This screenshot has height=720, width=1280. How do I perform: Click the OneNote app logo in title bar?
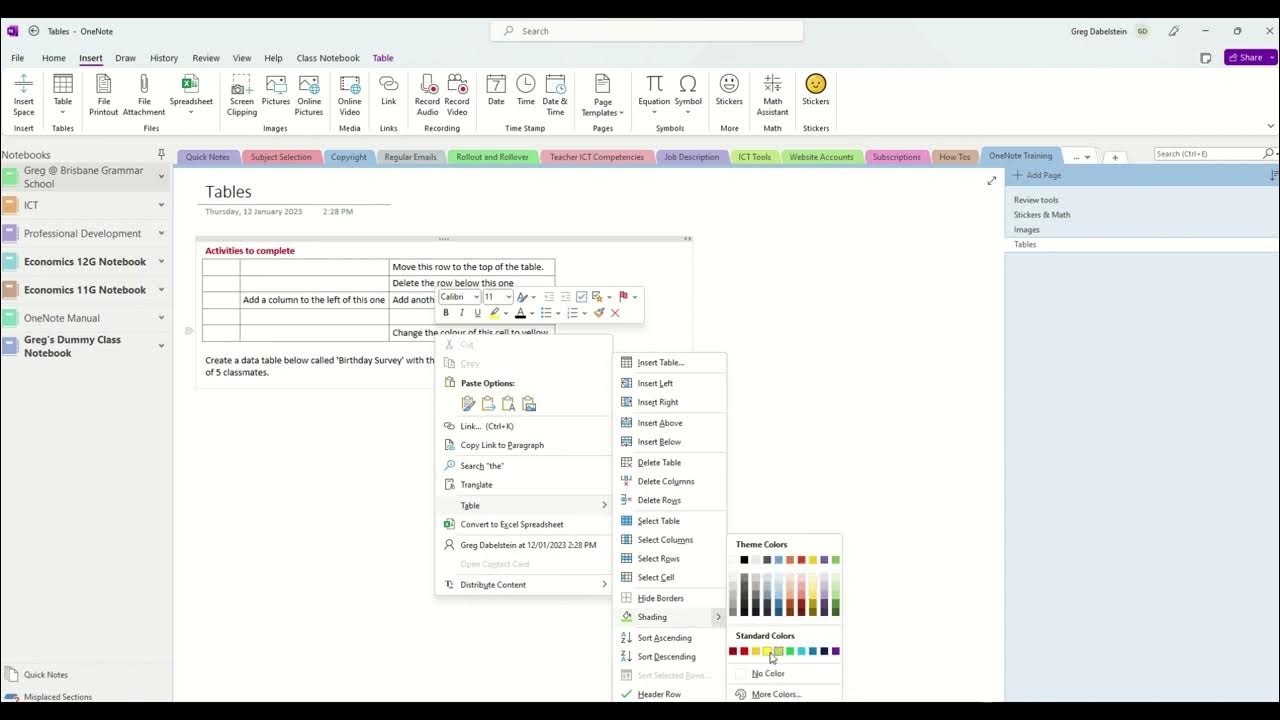12,31
